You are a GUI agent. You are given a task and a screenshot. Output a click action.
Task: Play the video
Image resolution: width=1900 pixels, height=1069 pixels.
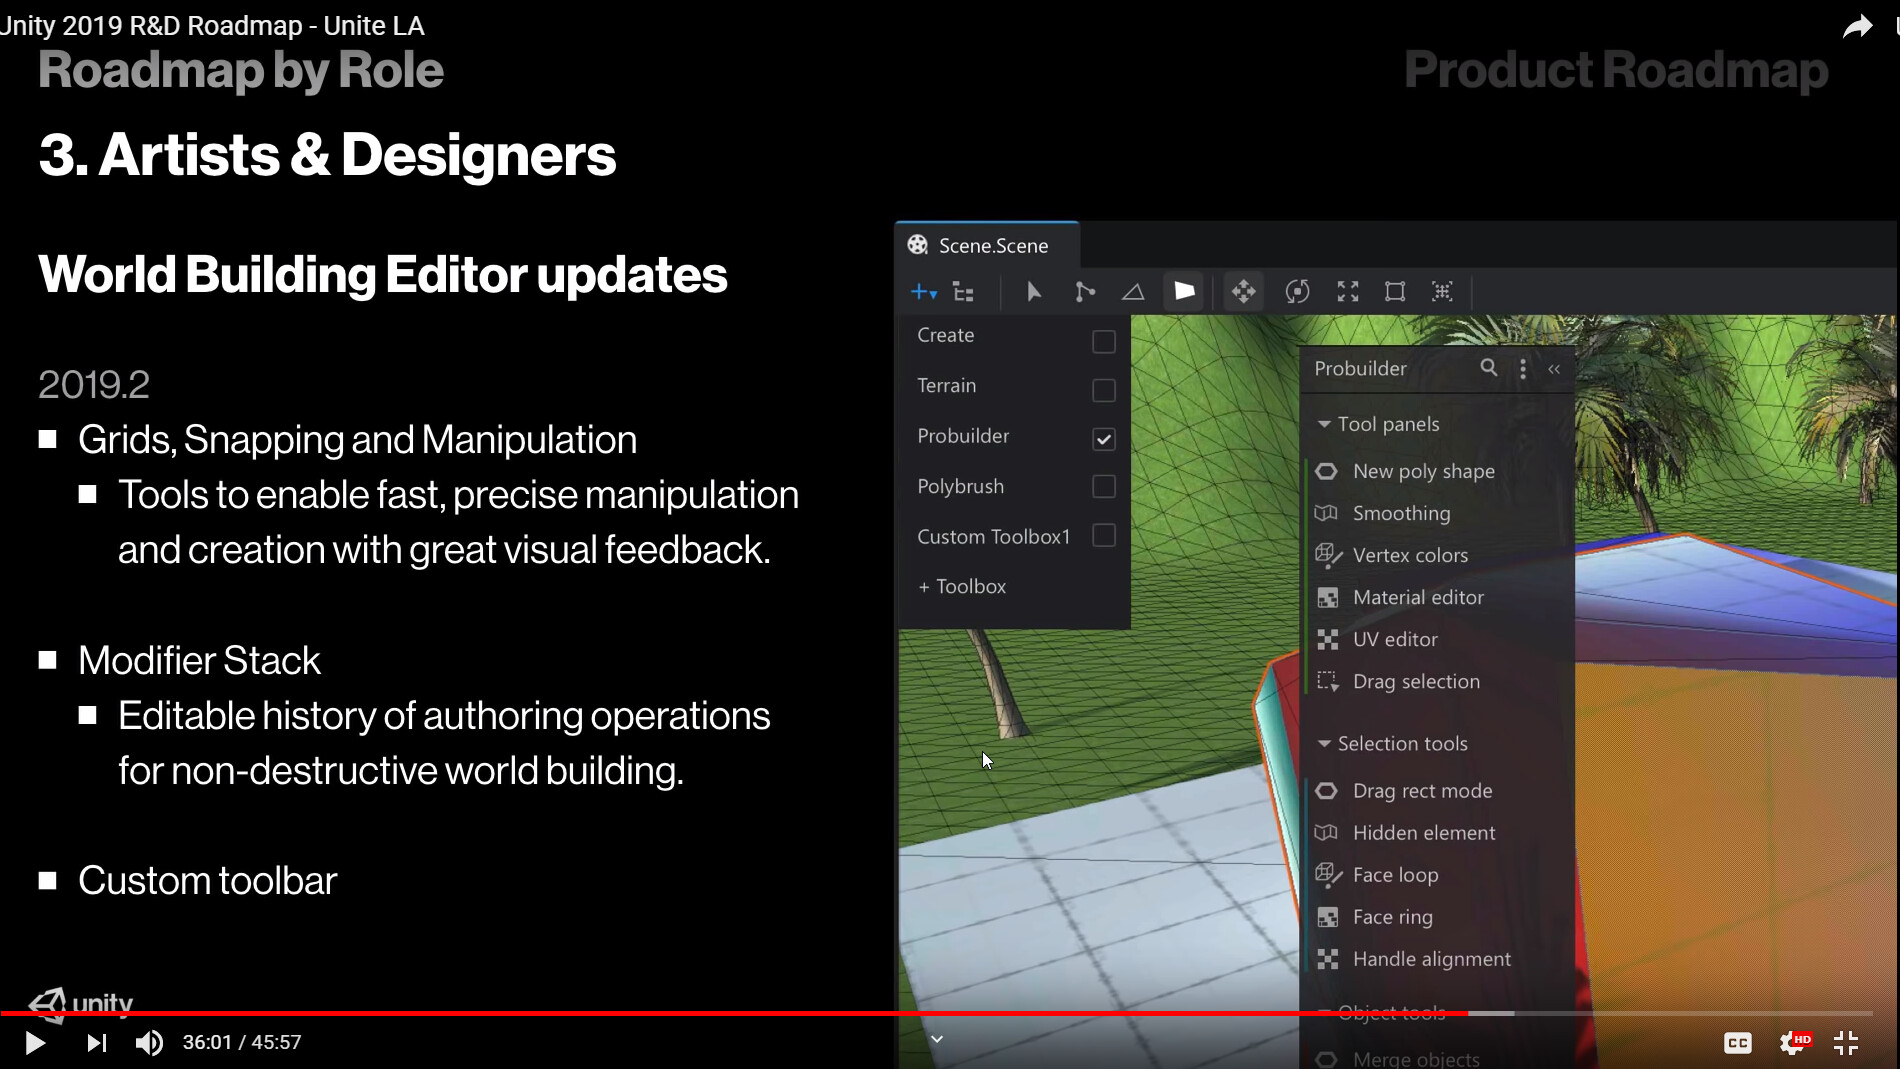coord(35,1043)
